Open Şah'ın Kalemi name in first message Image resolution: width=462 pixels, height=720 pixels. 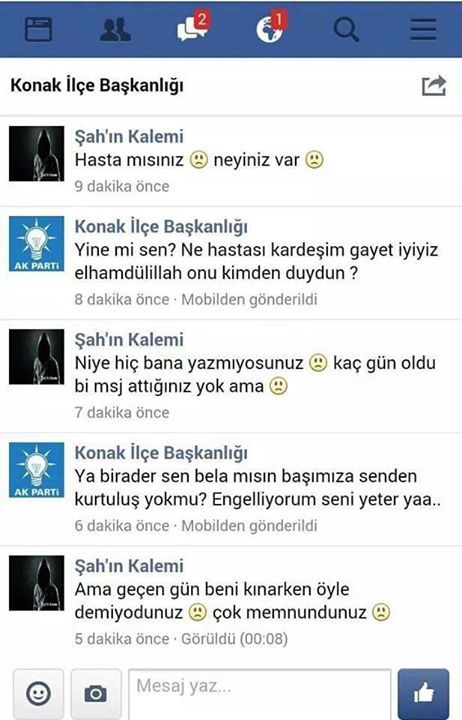[129, 136]
